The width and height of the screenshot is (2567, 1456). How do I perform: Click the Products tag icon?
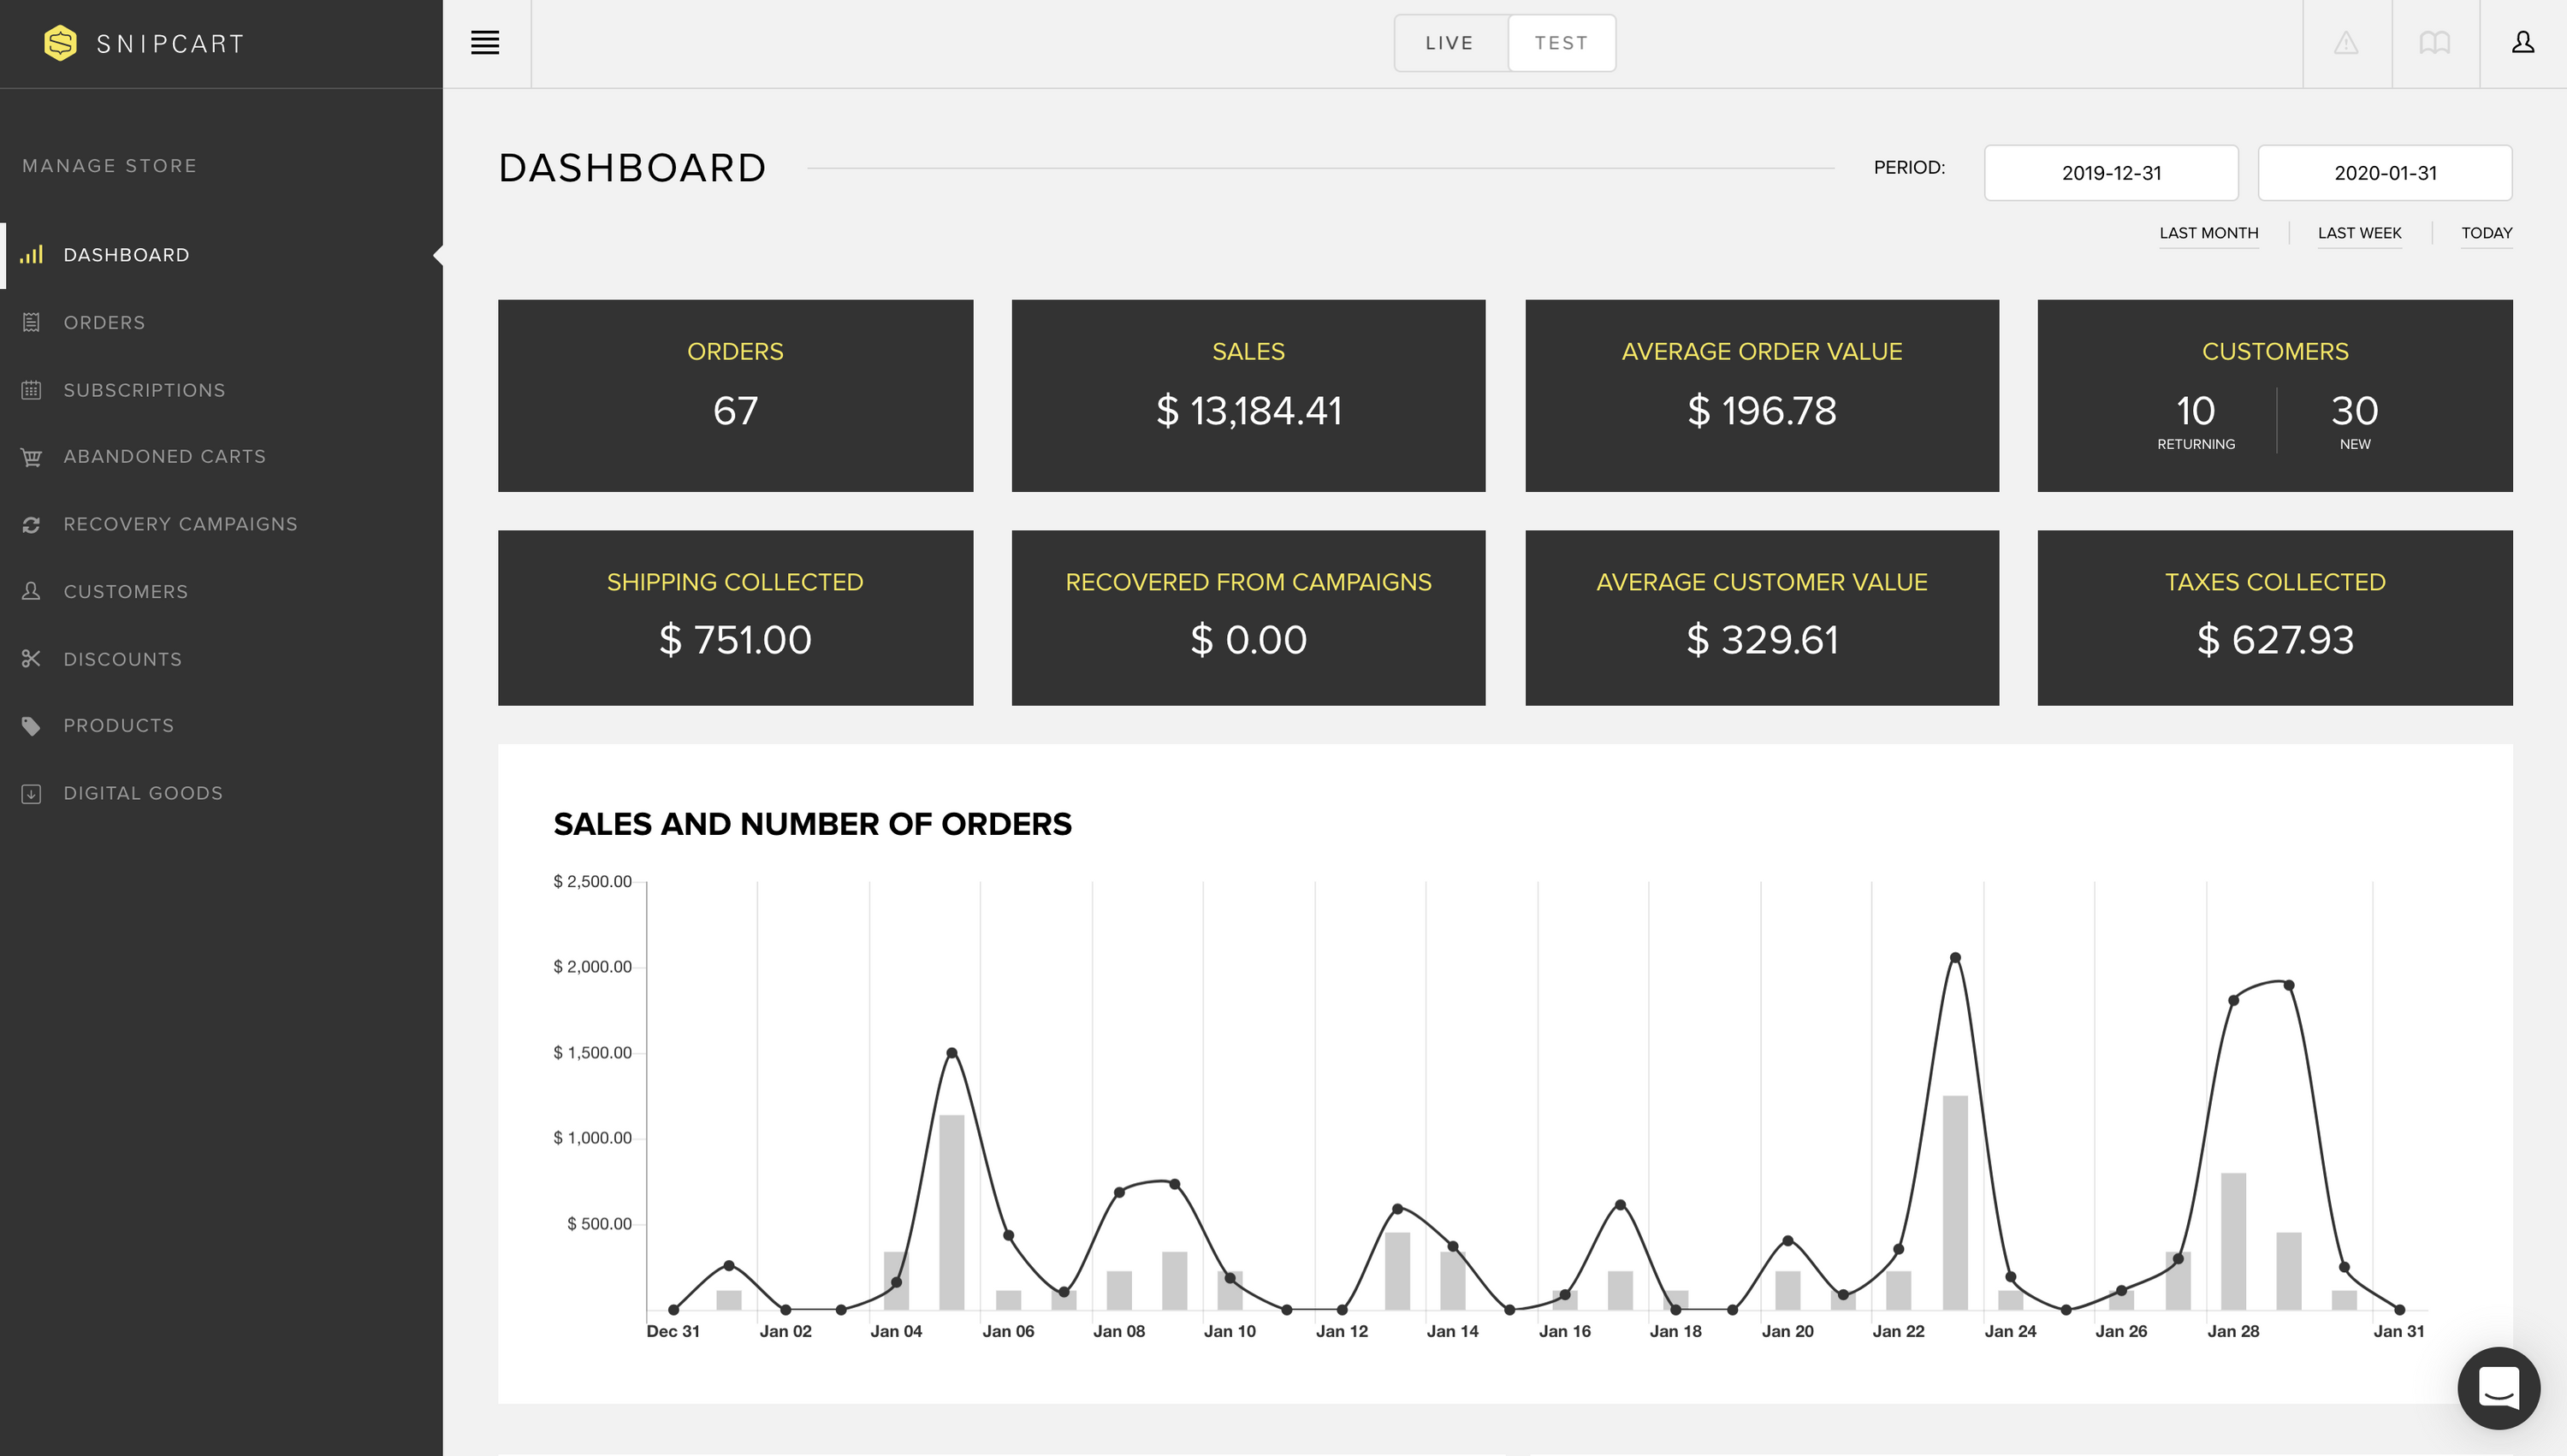(x=31, y=726)
